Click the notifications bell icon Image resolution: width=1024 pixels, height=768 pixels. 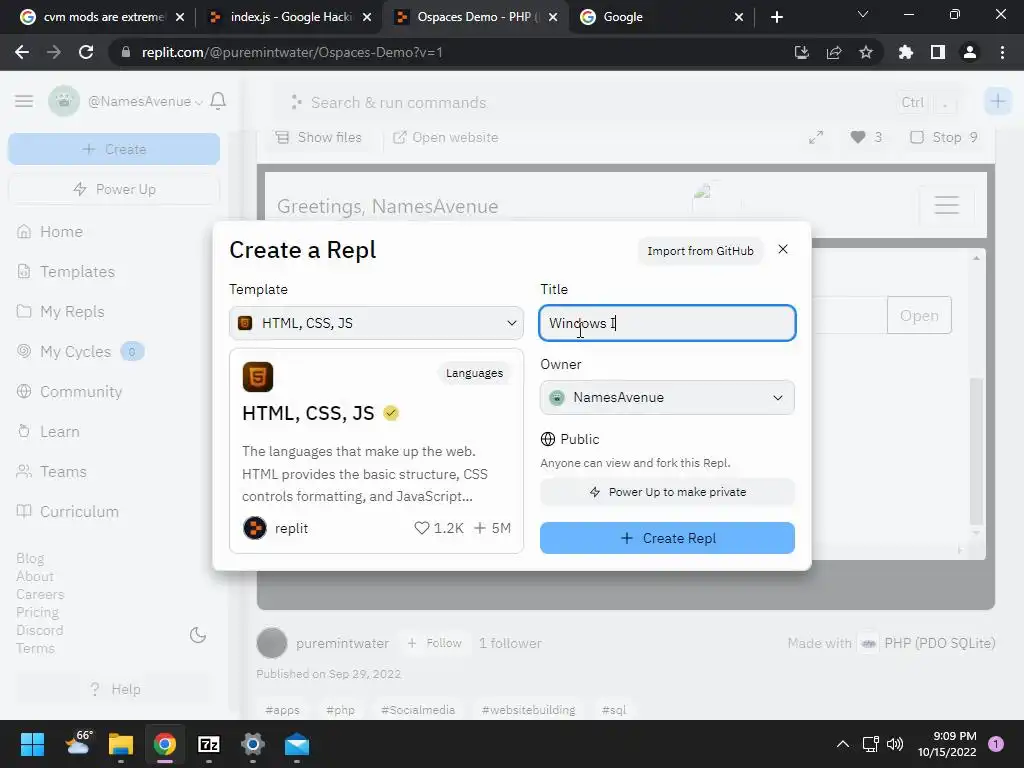218,101
